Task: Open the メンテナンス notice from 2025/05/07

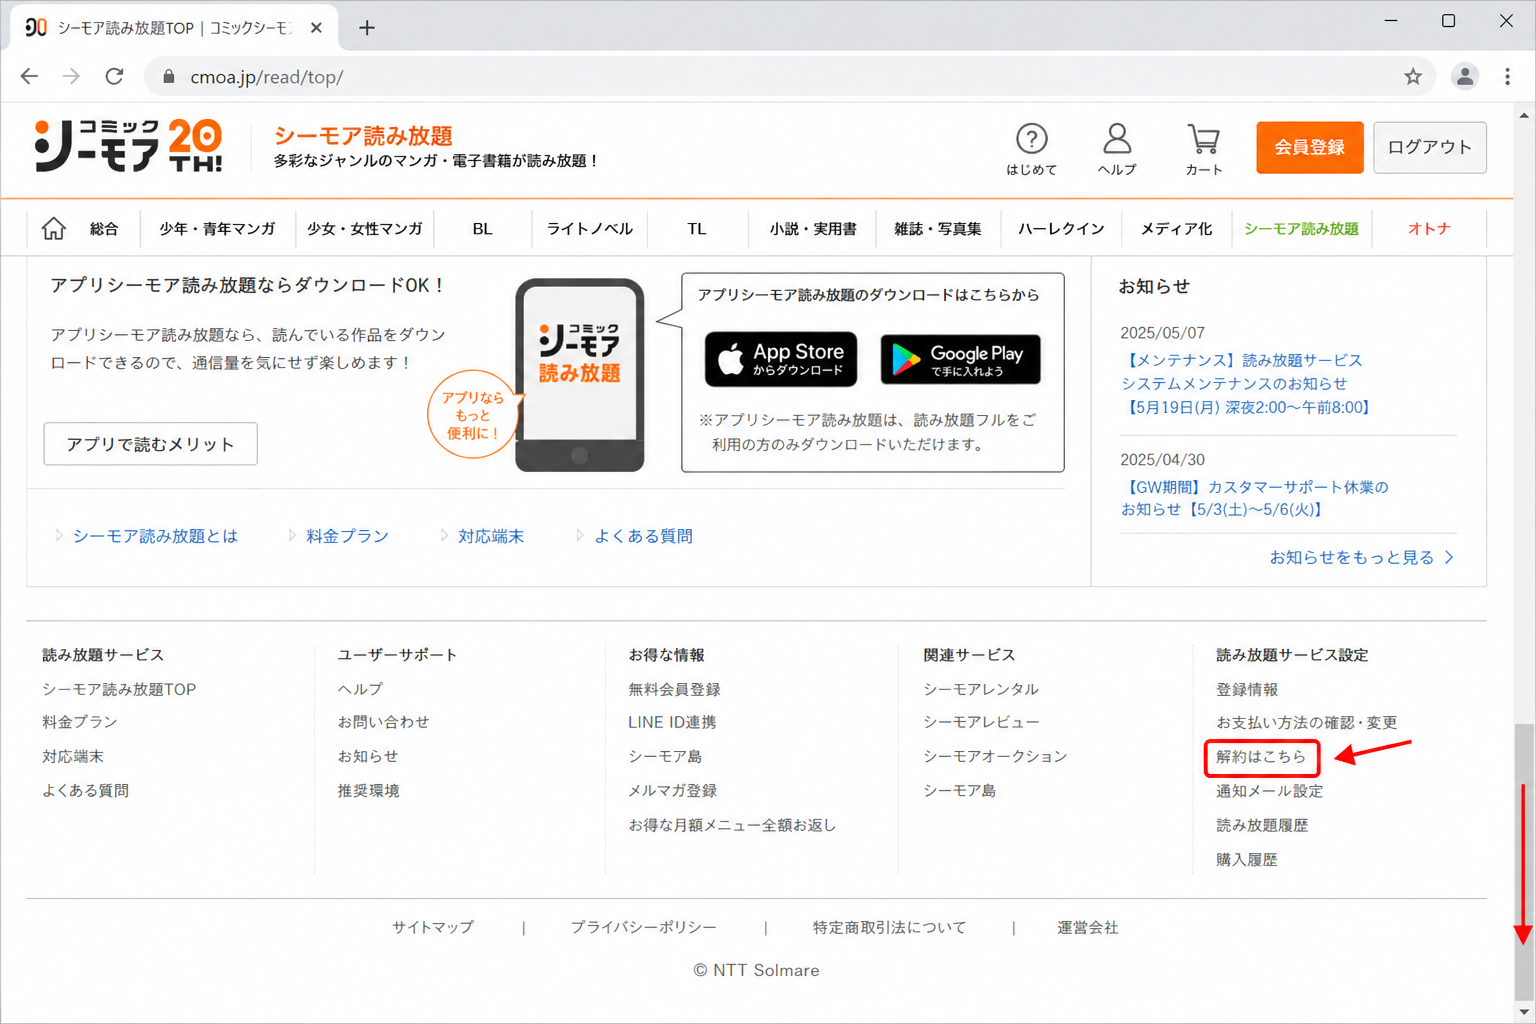Action: click(x=1247, y=384)
